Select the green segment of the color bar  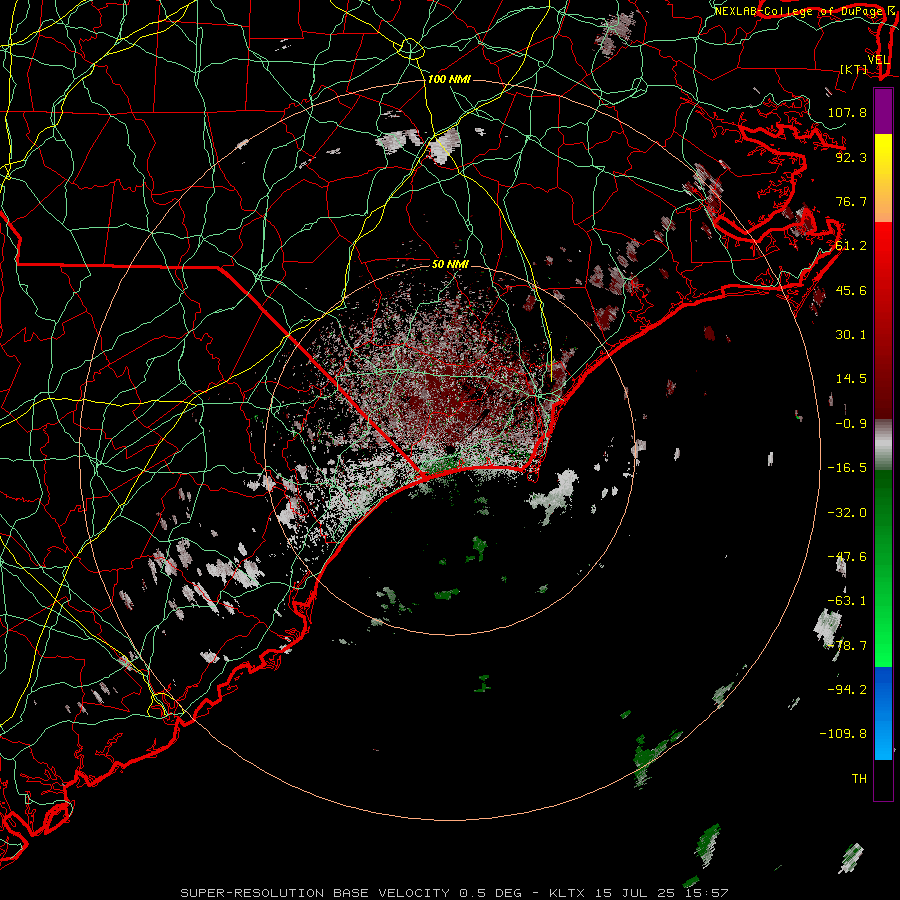point(883,568)
